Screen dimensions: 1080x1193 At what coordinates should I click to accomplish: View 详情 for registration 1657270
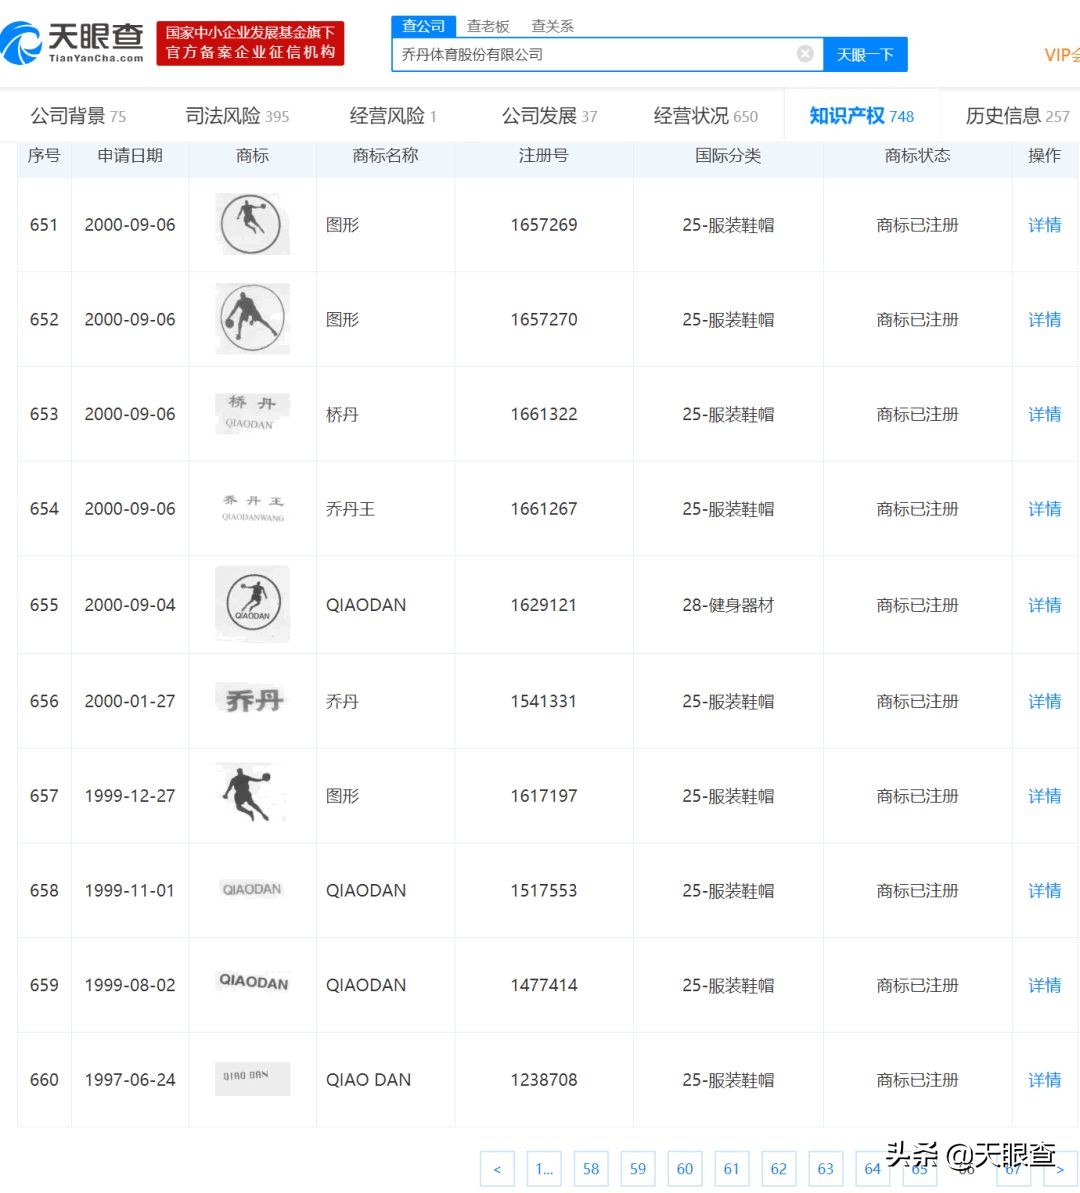1044,320
